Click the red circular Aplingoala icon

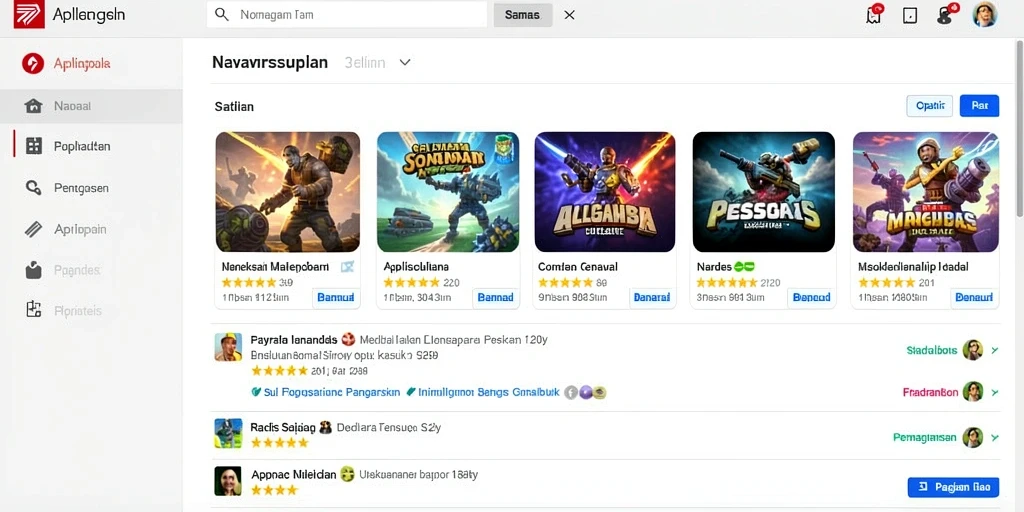point(33,63)
